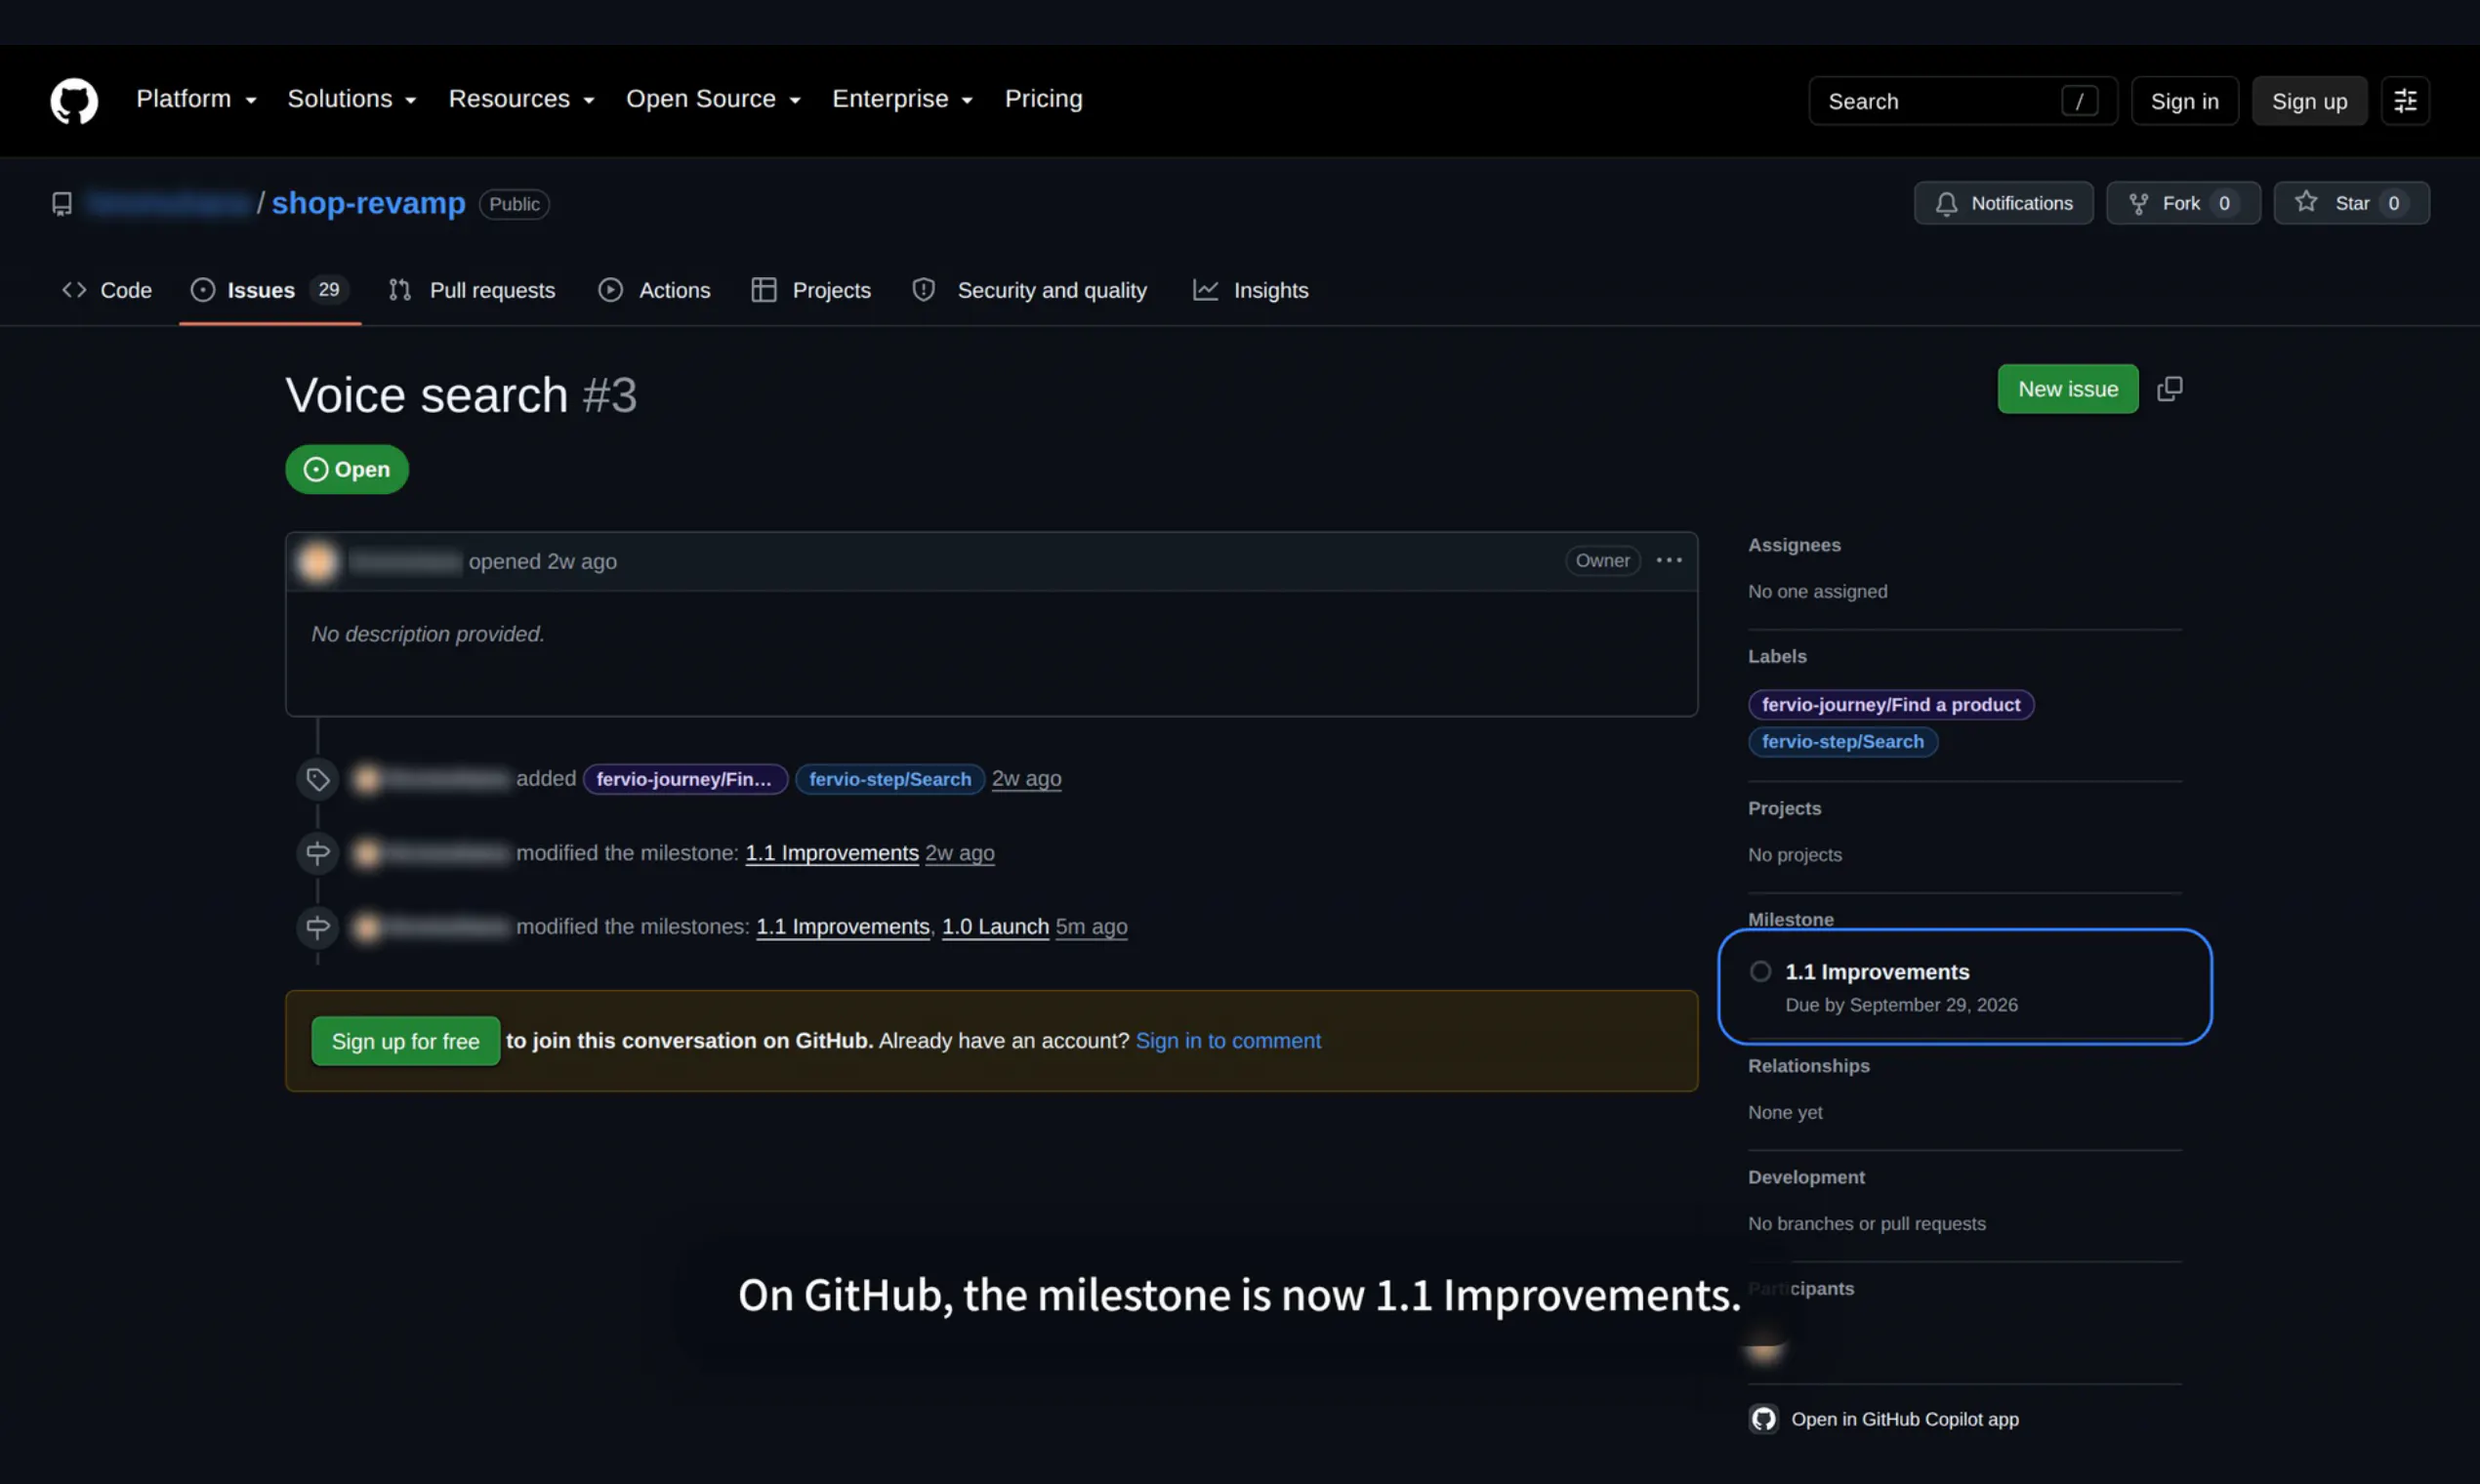Image resolution: width=2480 pixels, height=1484 pixels.
Task: Click the Copilot icon beside Open in GitHub Copilot app
Action: click(x=1764, y=1419)
